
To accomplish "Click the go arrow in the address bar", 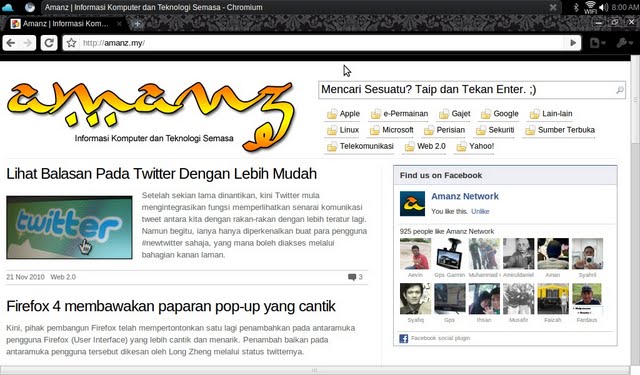I will [x=573, y=43].
